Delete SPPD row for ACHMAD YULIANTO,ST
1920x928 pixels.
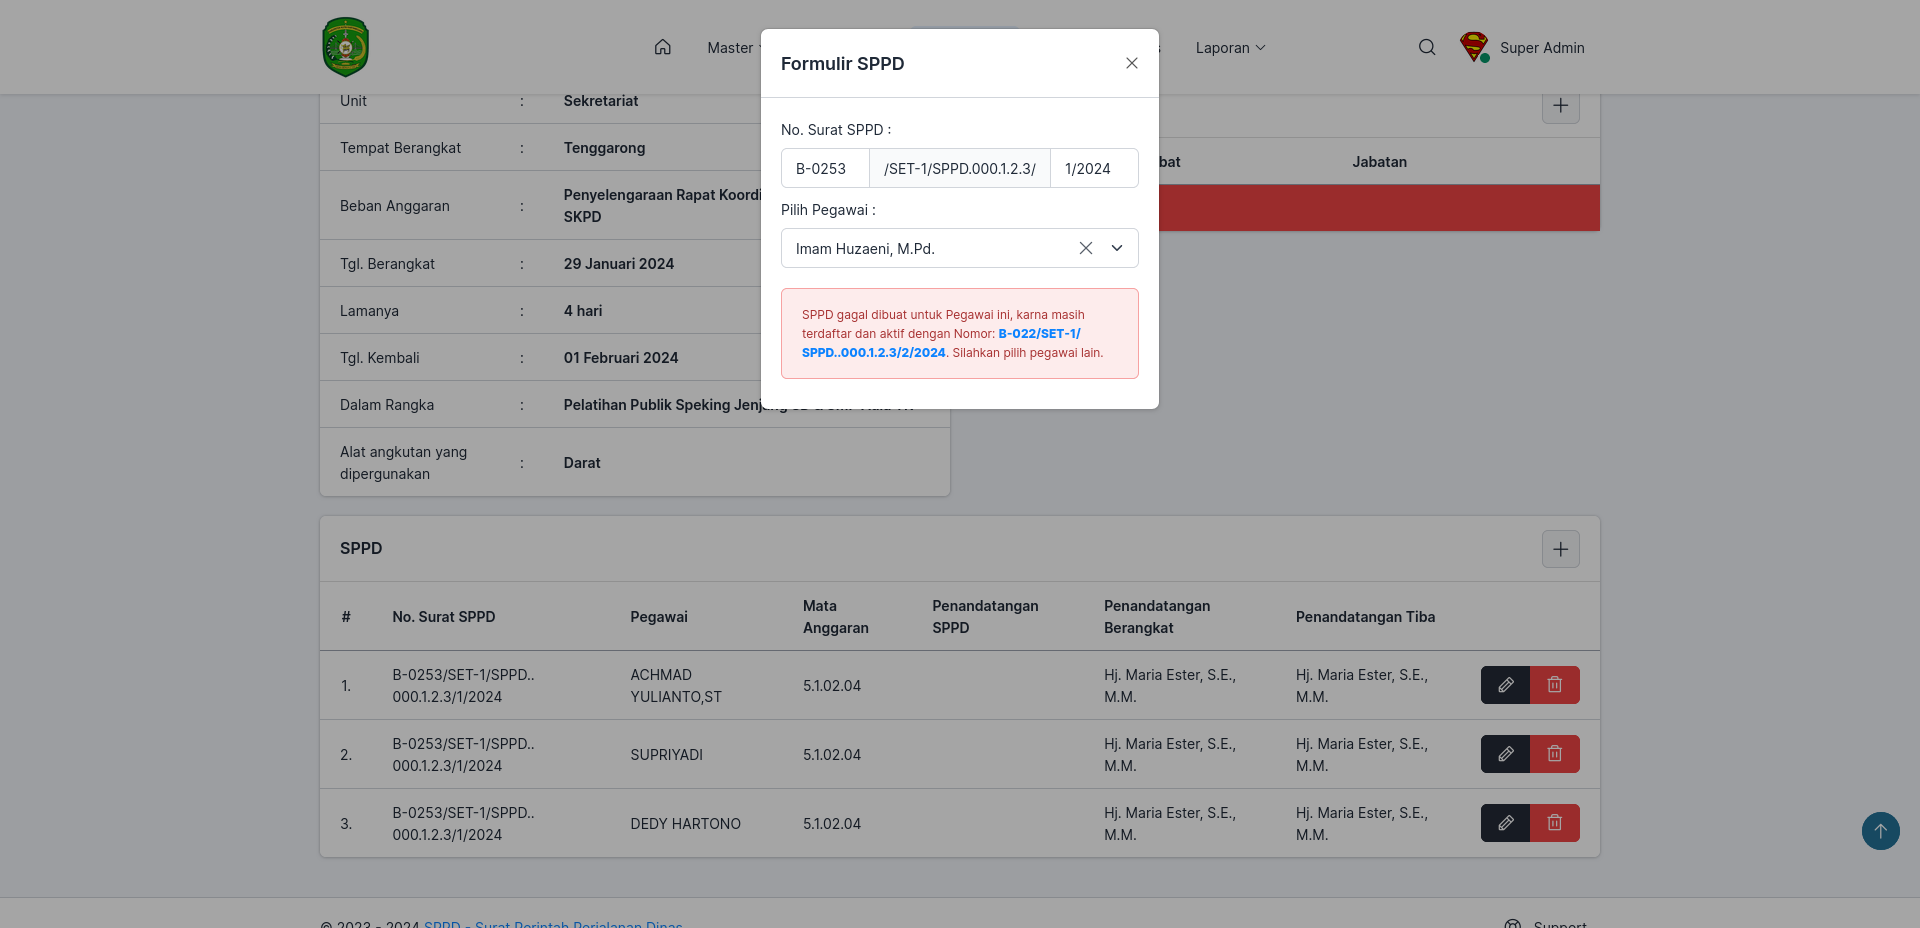pos(1555,685)
